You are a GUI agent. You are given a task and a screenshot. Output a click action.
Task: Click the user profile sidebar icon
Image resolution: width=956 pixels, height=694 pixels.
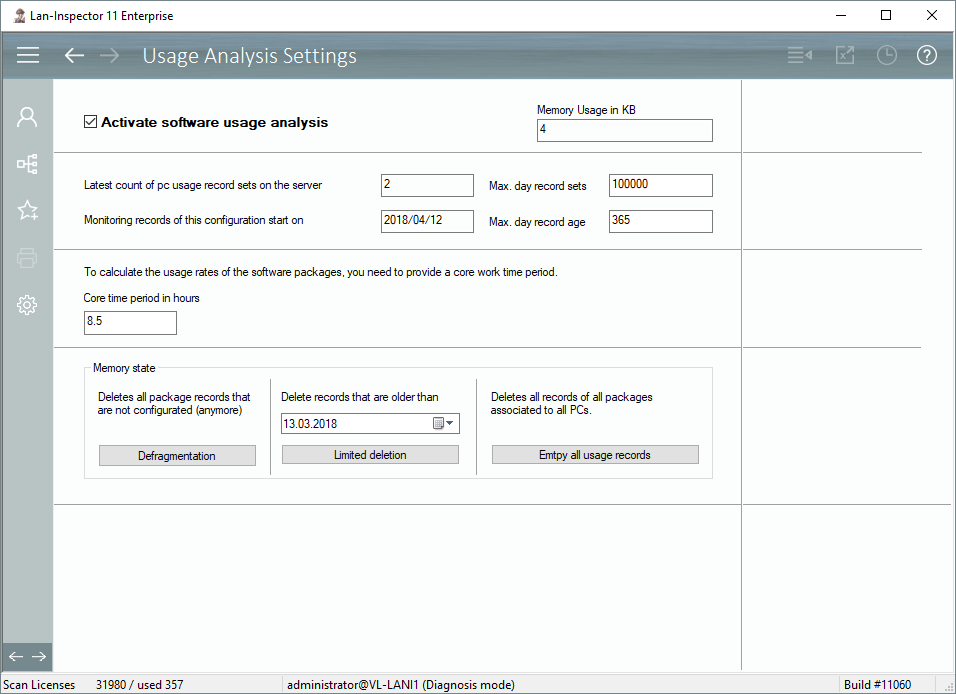(27, 117)
